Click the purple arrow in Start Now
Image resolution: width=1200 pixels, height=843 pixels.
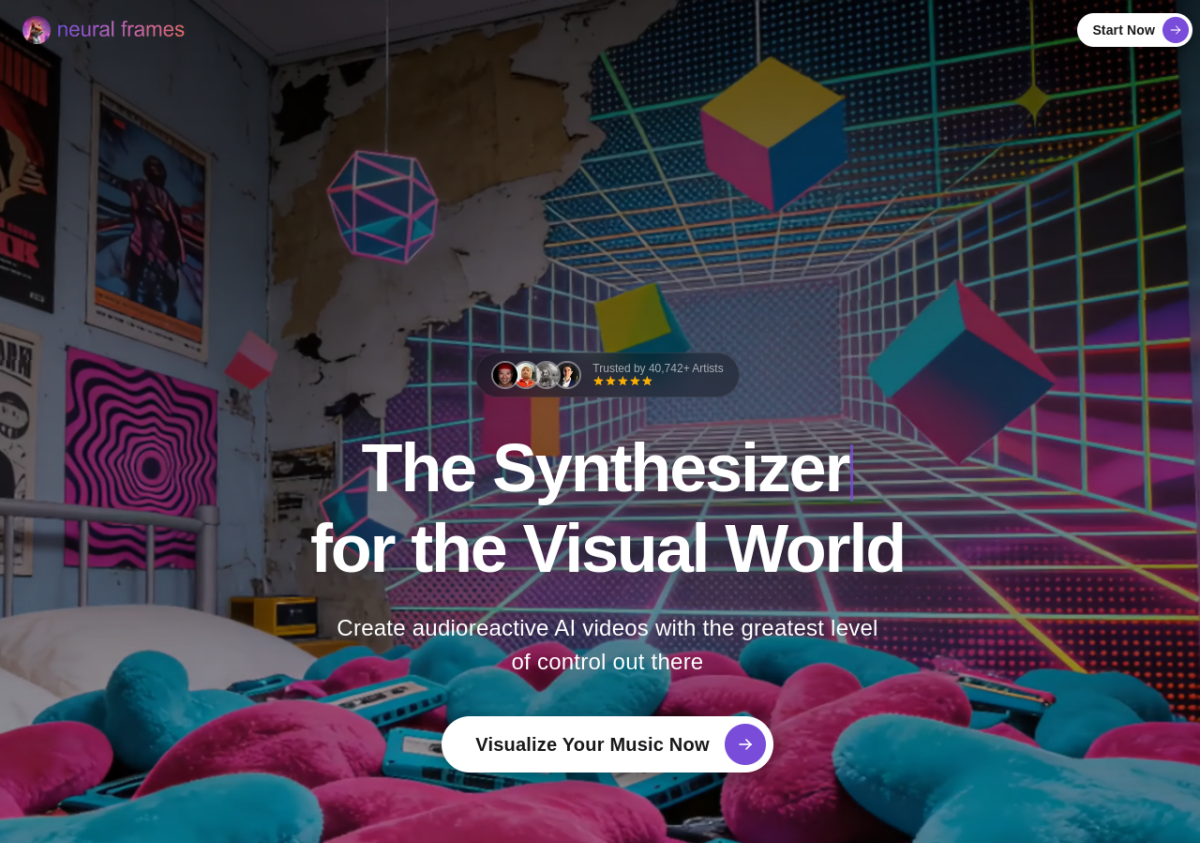[x=1175, y=30]
